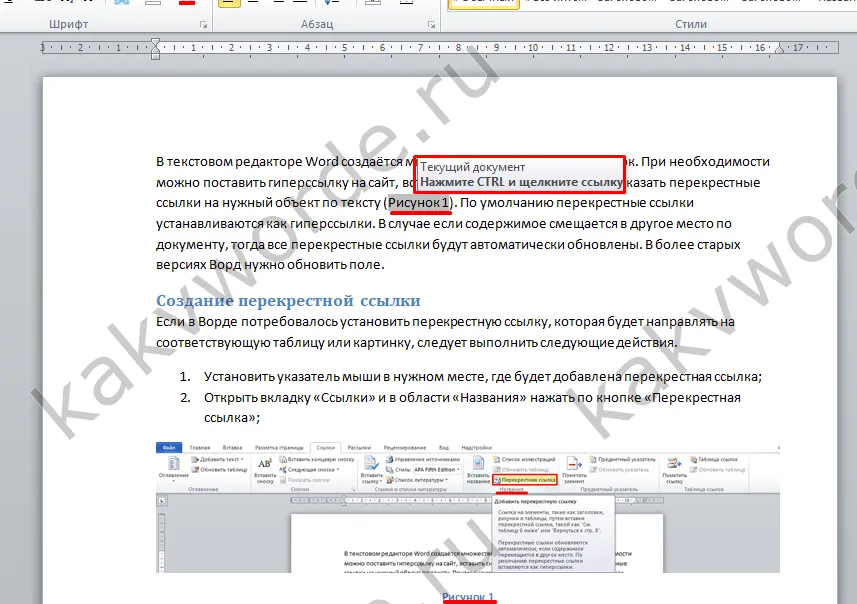This screenshot has height=604, width=857.
Task: Click the line starting устанавливаются как гиперссылки
Action: (x=444, y=224)
